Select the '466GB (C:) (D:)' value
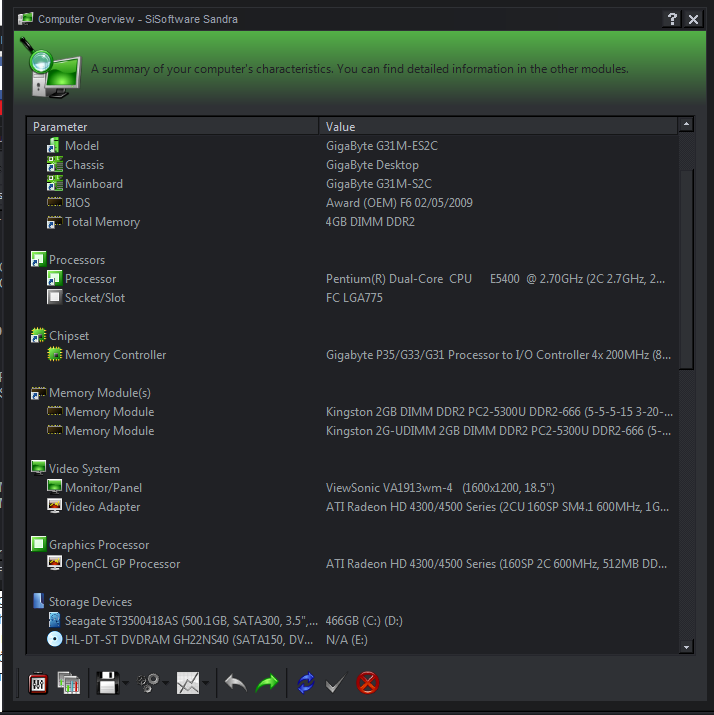This screenshot has height=715, width=714. point(364,620)
